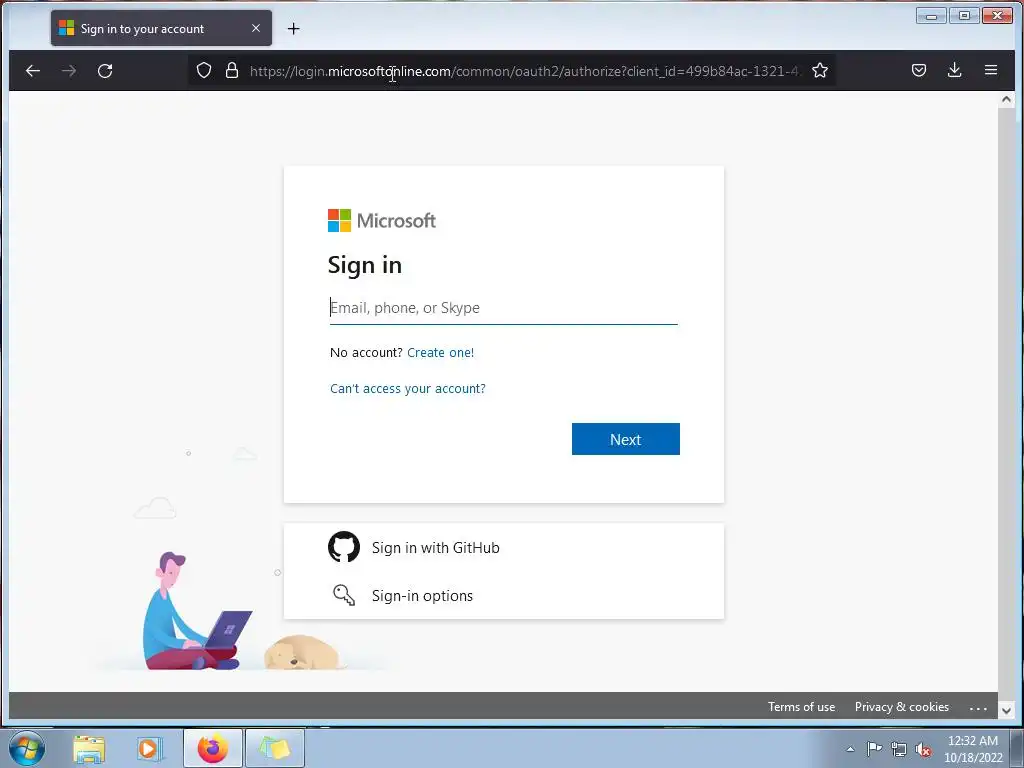Open Privacy & cookies link

pyautogui.click(x=902, y=707)
